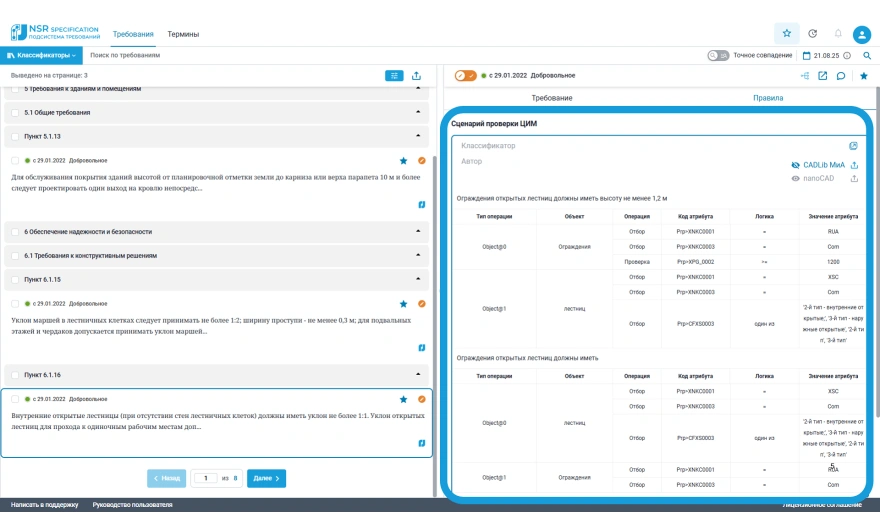
Task: Switch to the Термины tab
Action: coord(183,34)
